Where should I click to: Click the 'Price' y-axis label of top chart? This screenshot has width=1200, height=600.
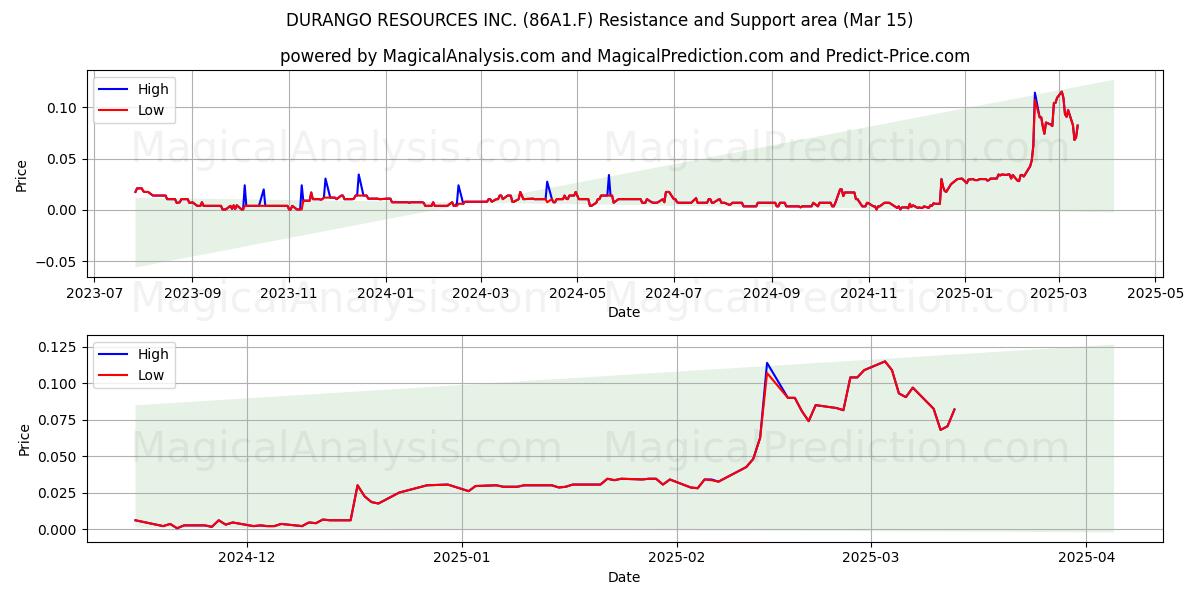[x=22, y=174]
